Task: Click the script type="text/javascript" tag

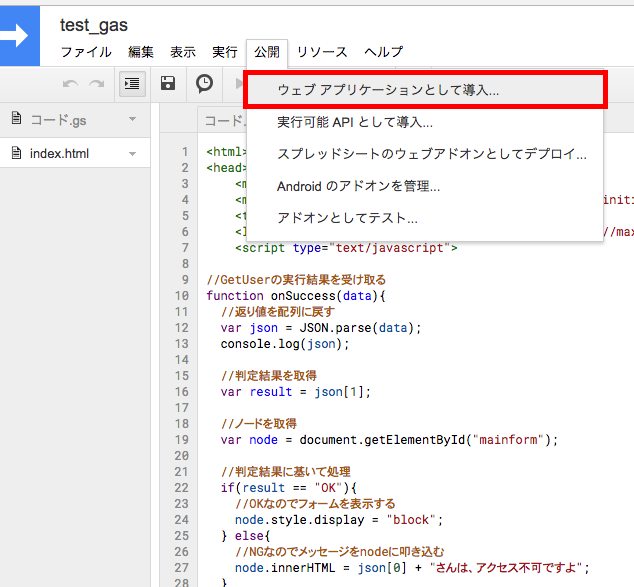Action: tap(347, 248)
